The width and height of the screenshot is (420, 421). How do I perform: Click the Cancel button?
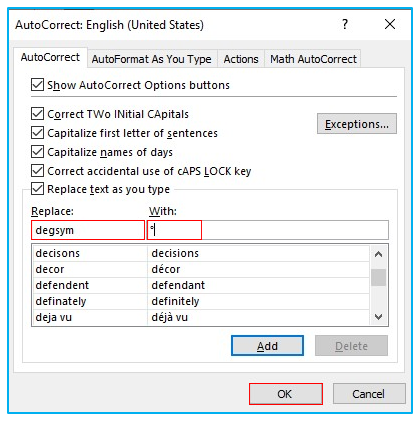click(x=369, y=394)
